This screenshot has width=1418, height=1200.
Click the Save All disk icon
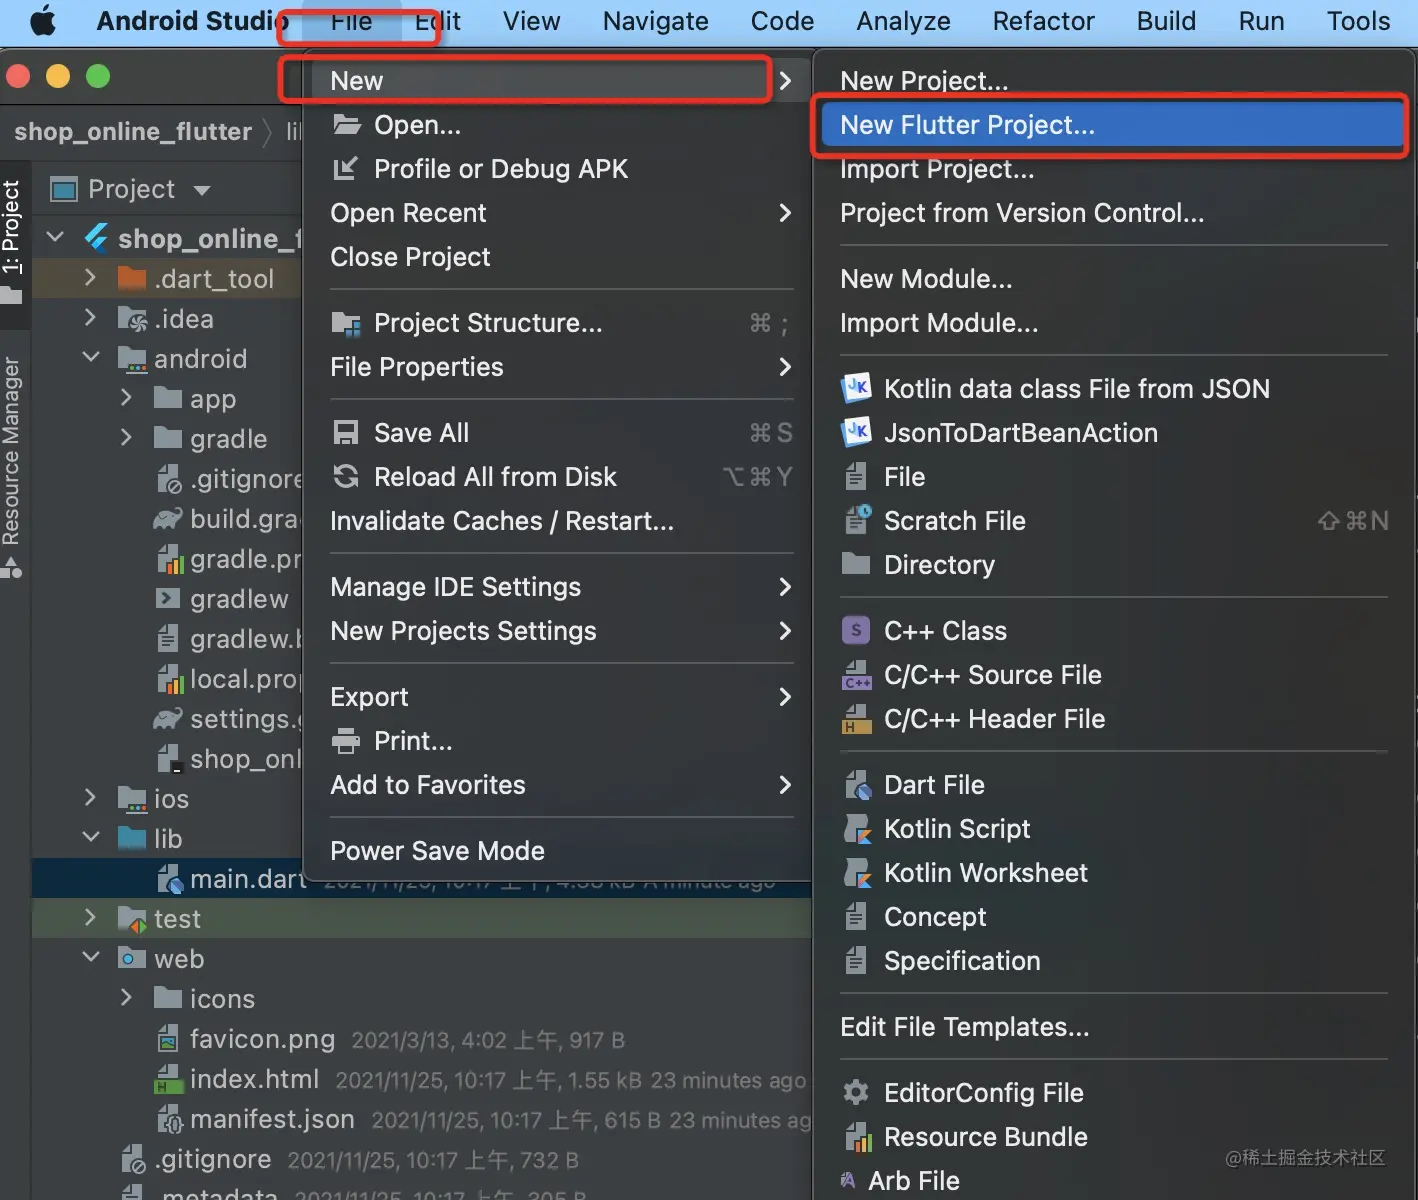click(x=346, y=432)
